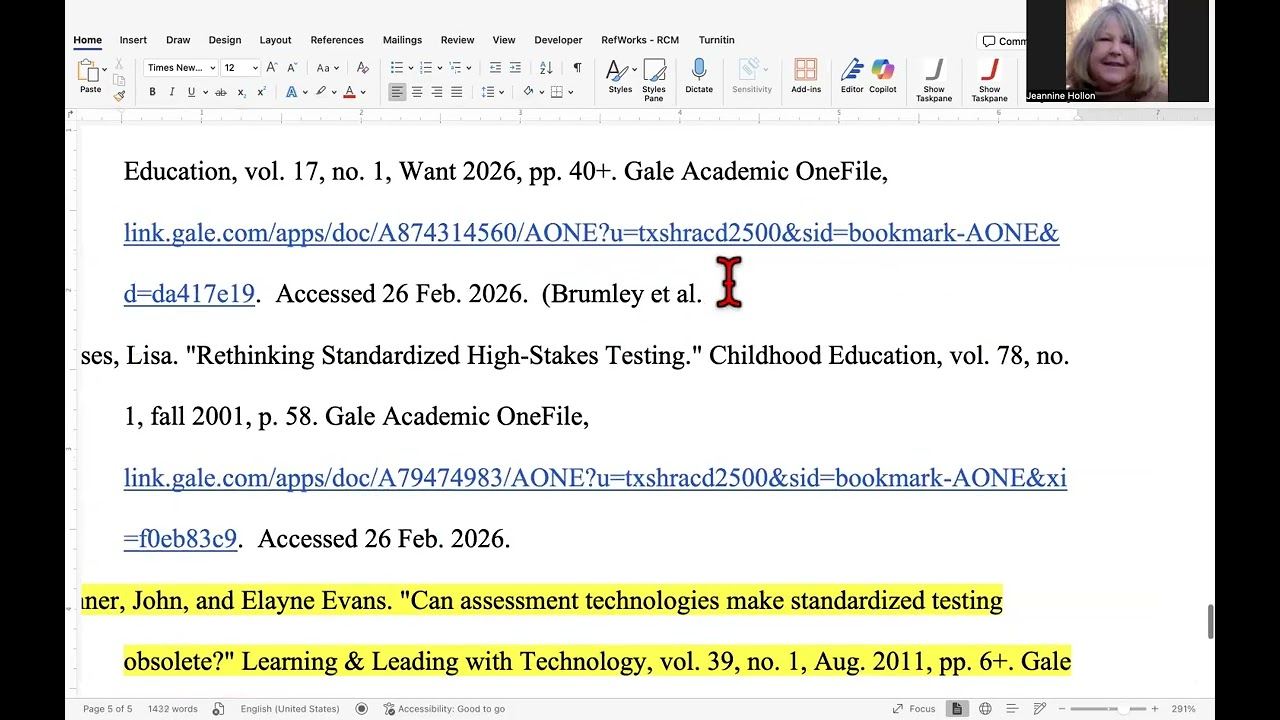The height and width of the screenshot is (720, 1280).
Task: Open Copilot from the ribbon
Action: point(883,77)
